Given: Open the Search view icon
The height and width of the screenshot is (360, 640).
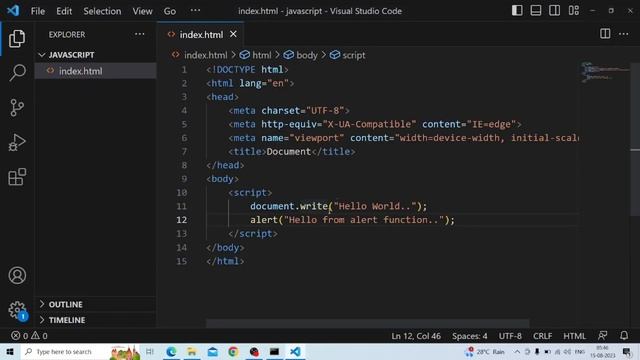Looking at the screenshot, I should [17, 73].
